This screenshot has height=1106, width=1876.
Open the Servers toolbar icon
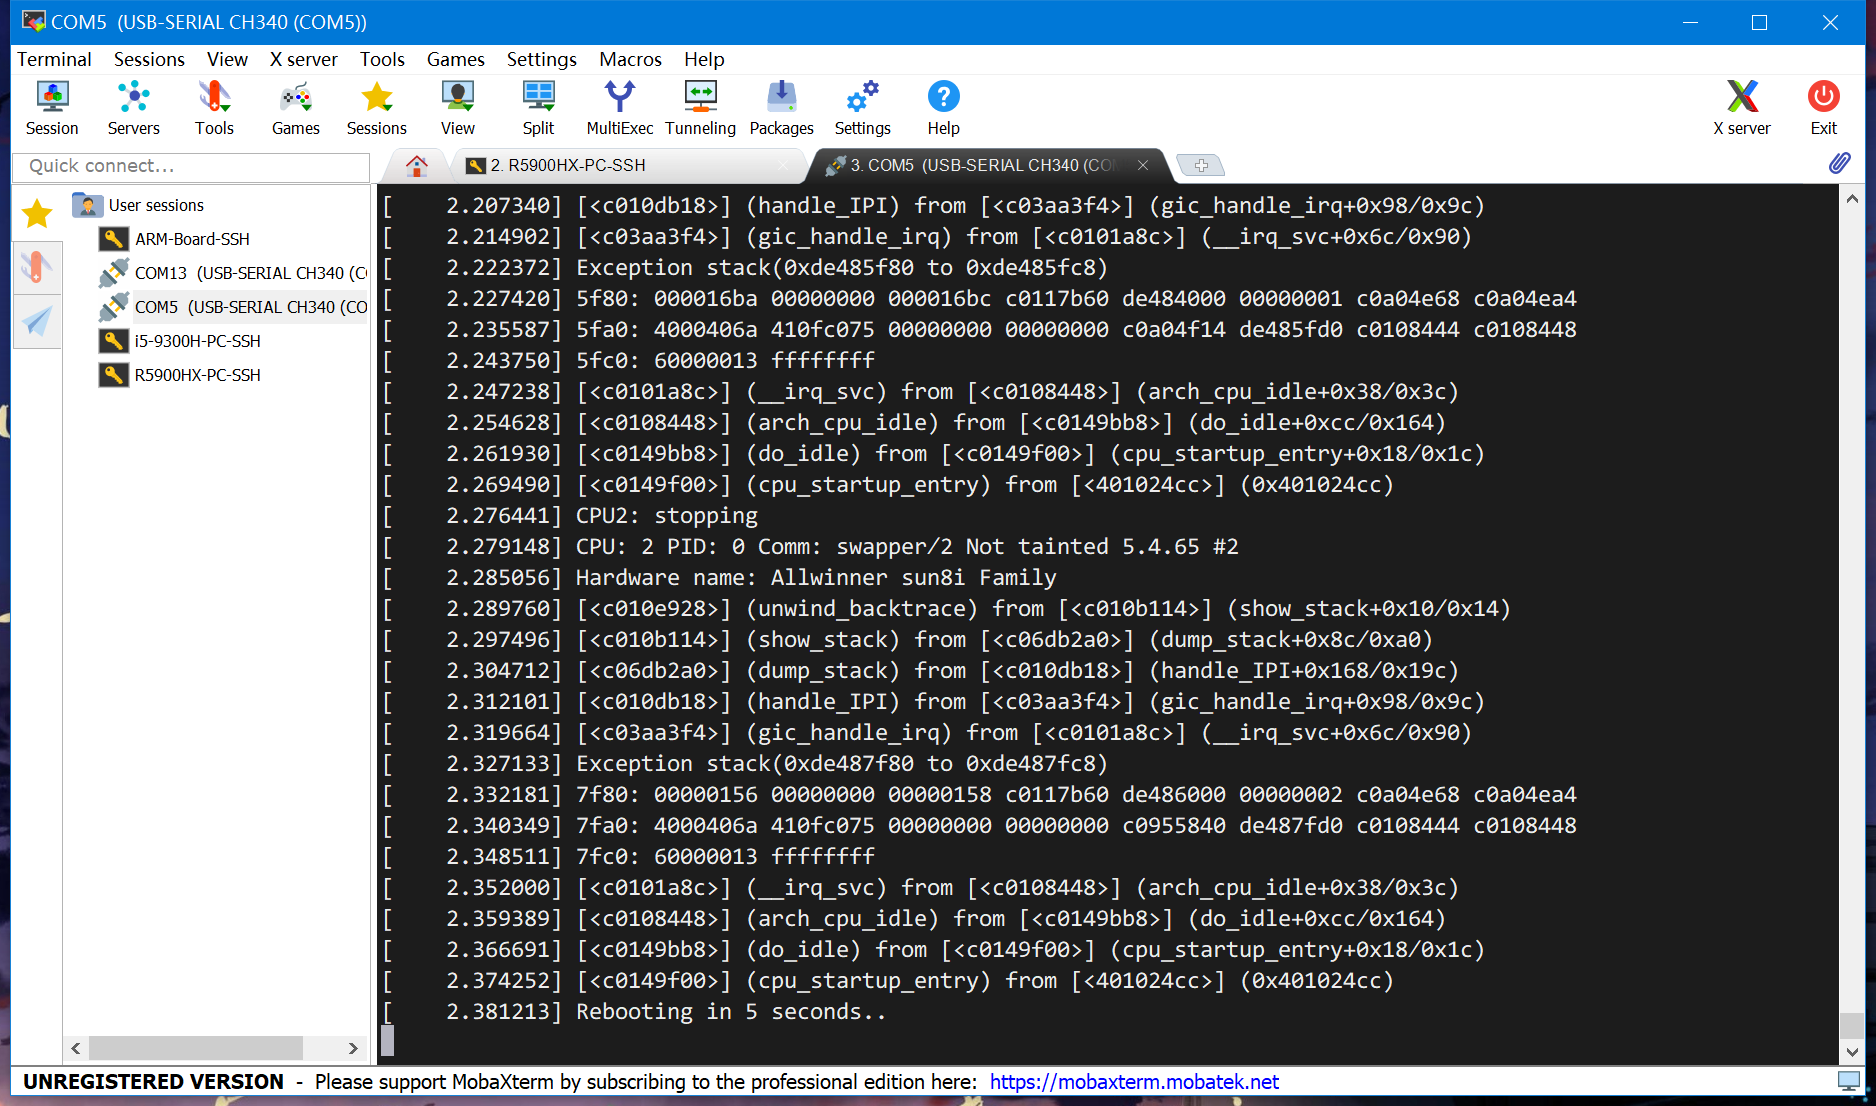(133, 108)
